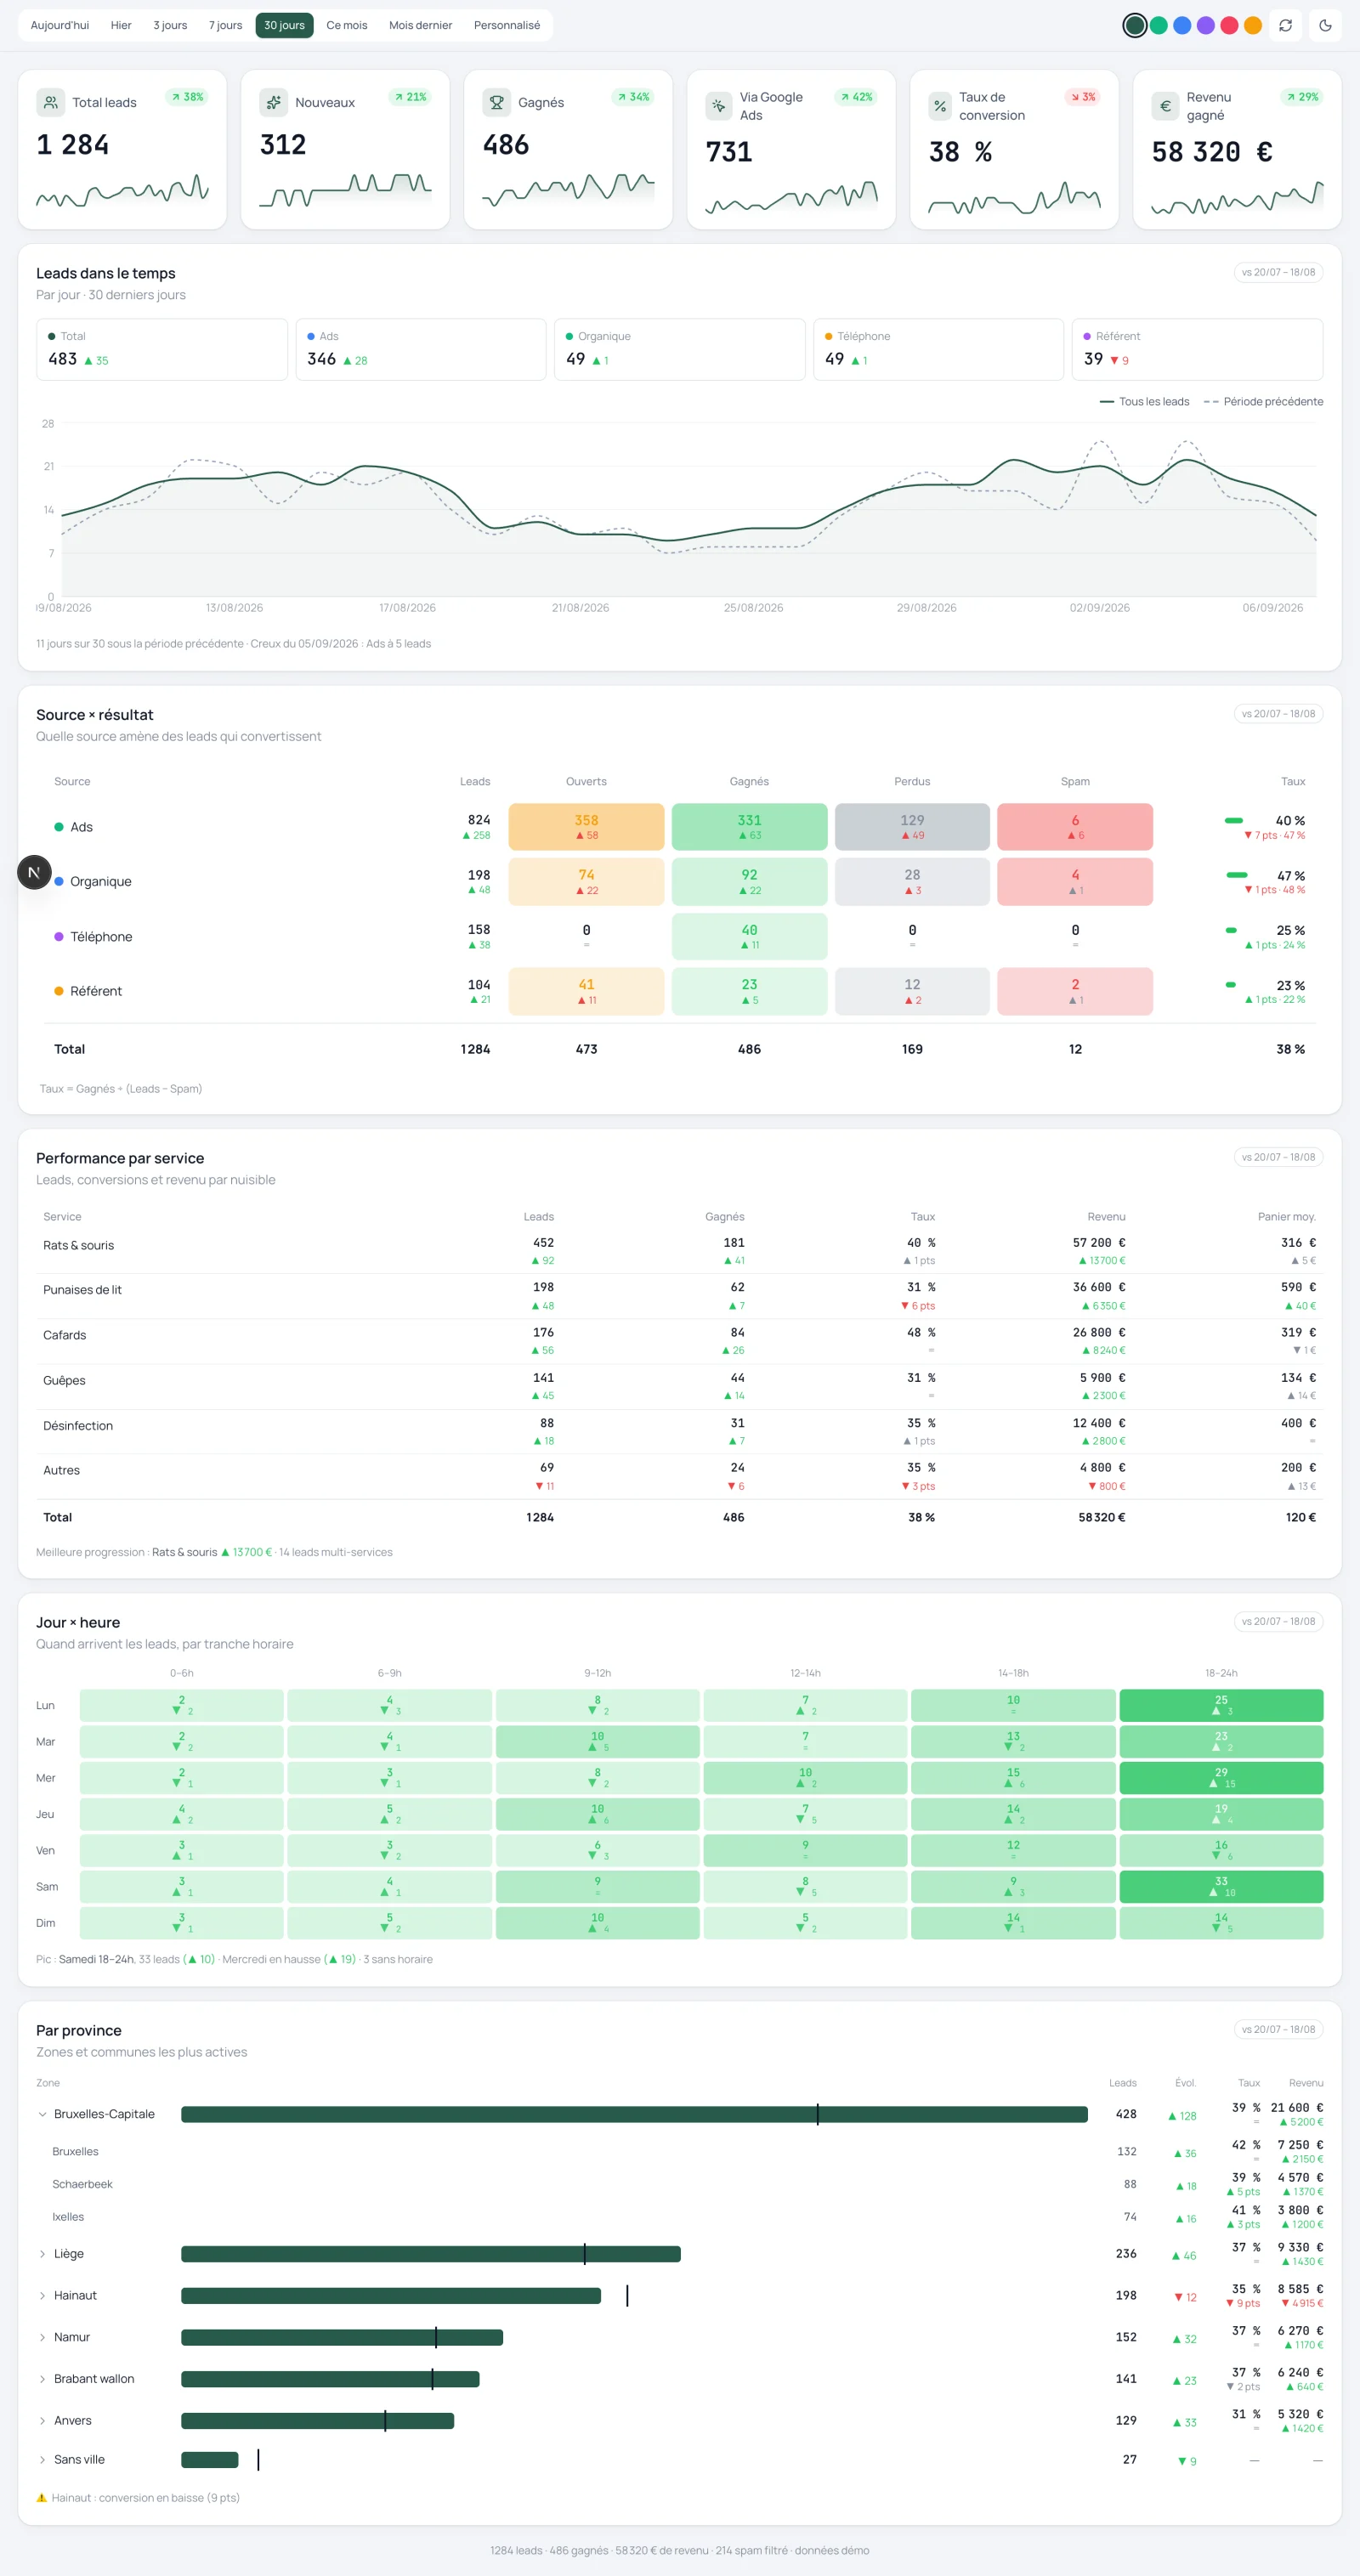This screenshot has width=1360, height=2576.
Task: Toggle the Organique series filter card
Action: pyautogui.click(x=680, y=349)
